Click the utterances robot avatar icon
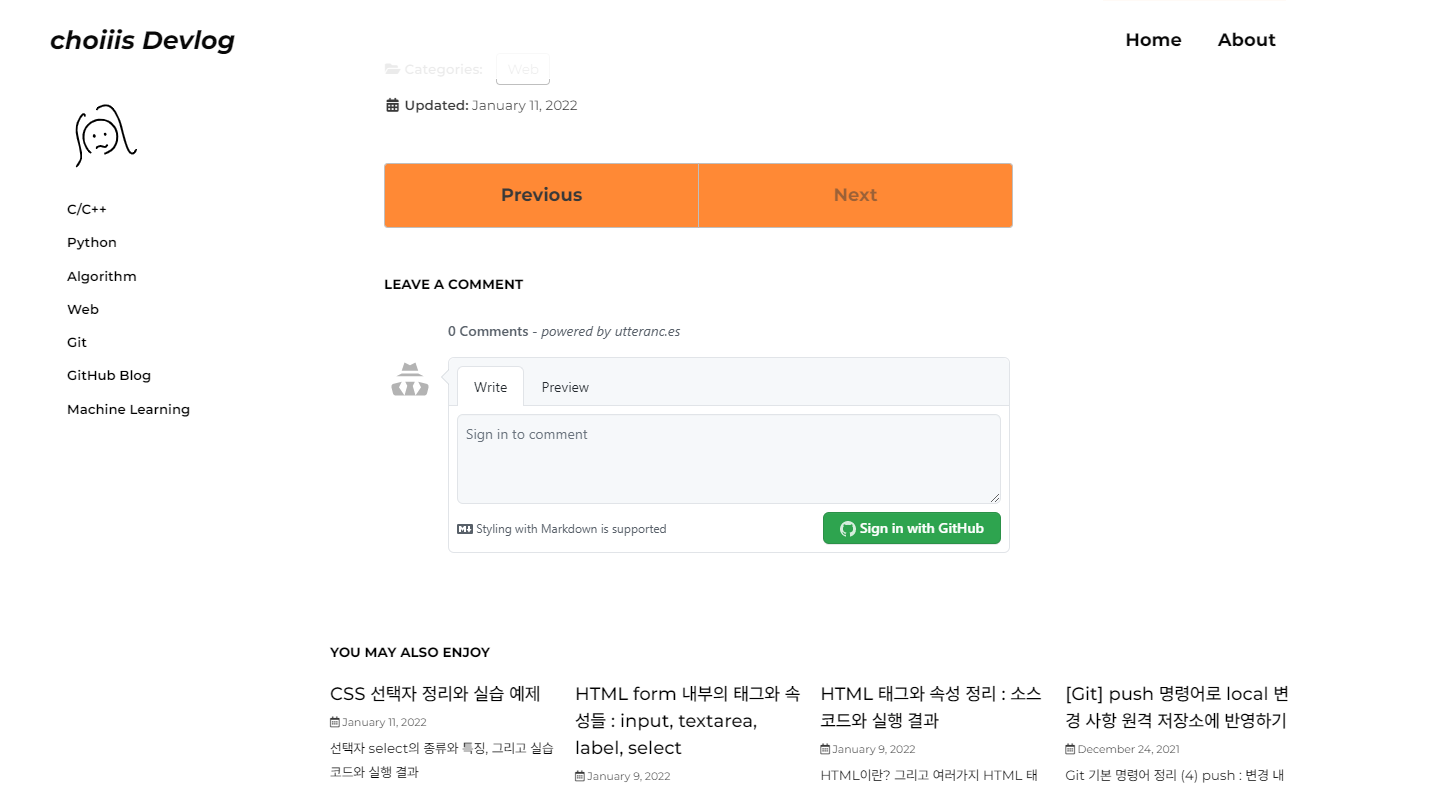1431x791 pixels. point(409,378)
